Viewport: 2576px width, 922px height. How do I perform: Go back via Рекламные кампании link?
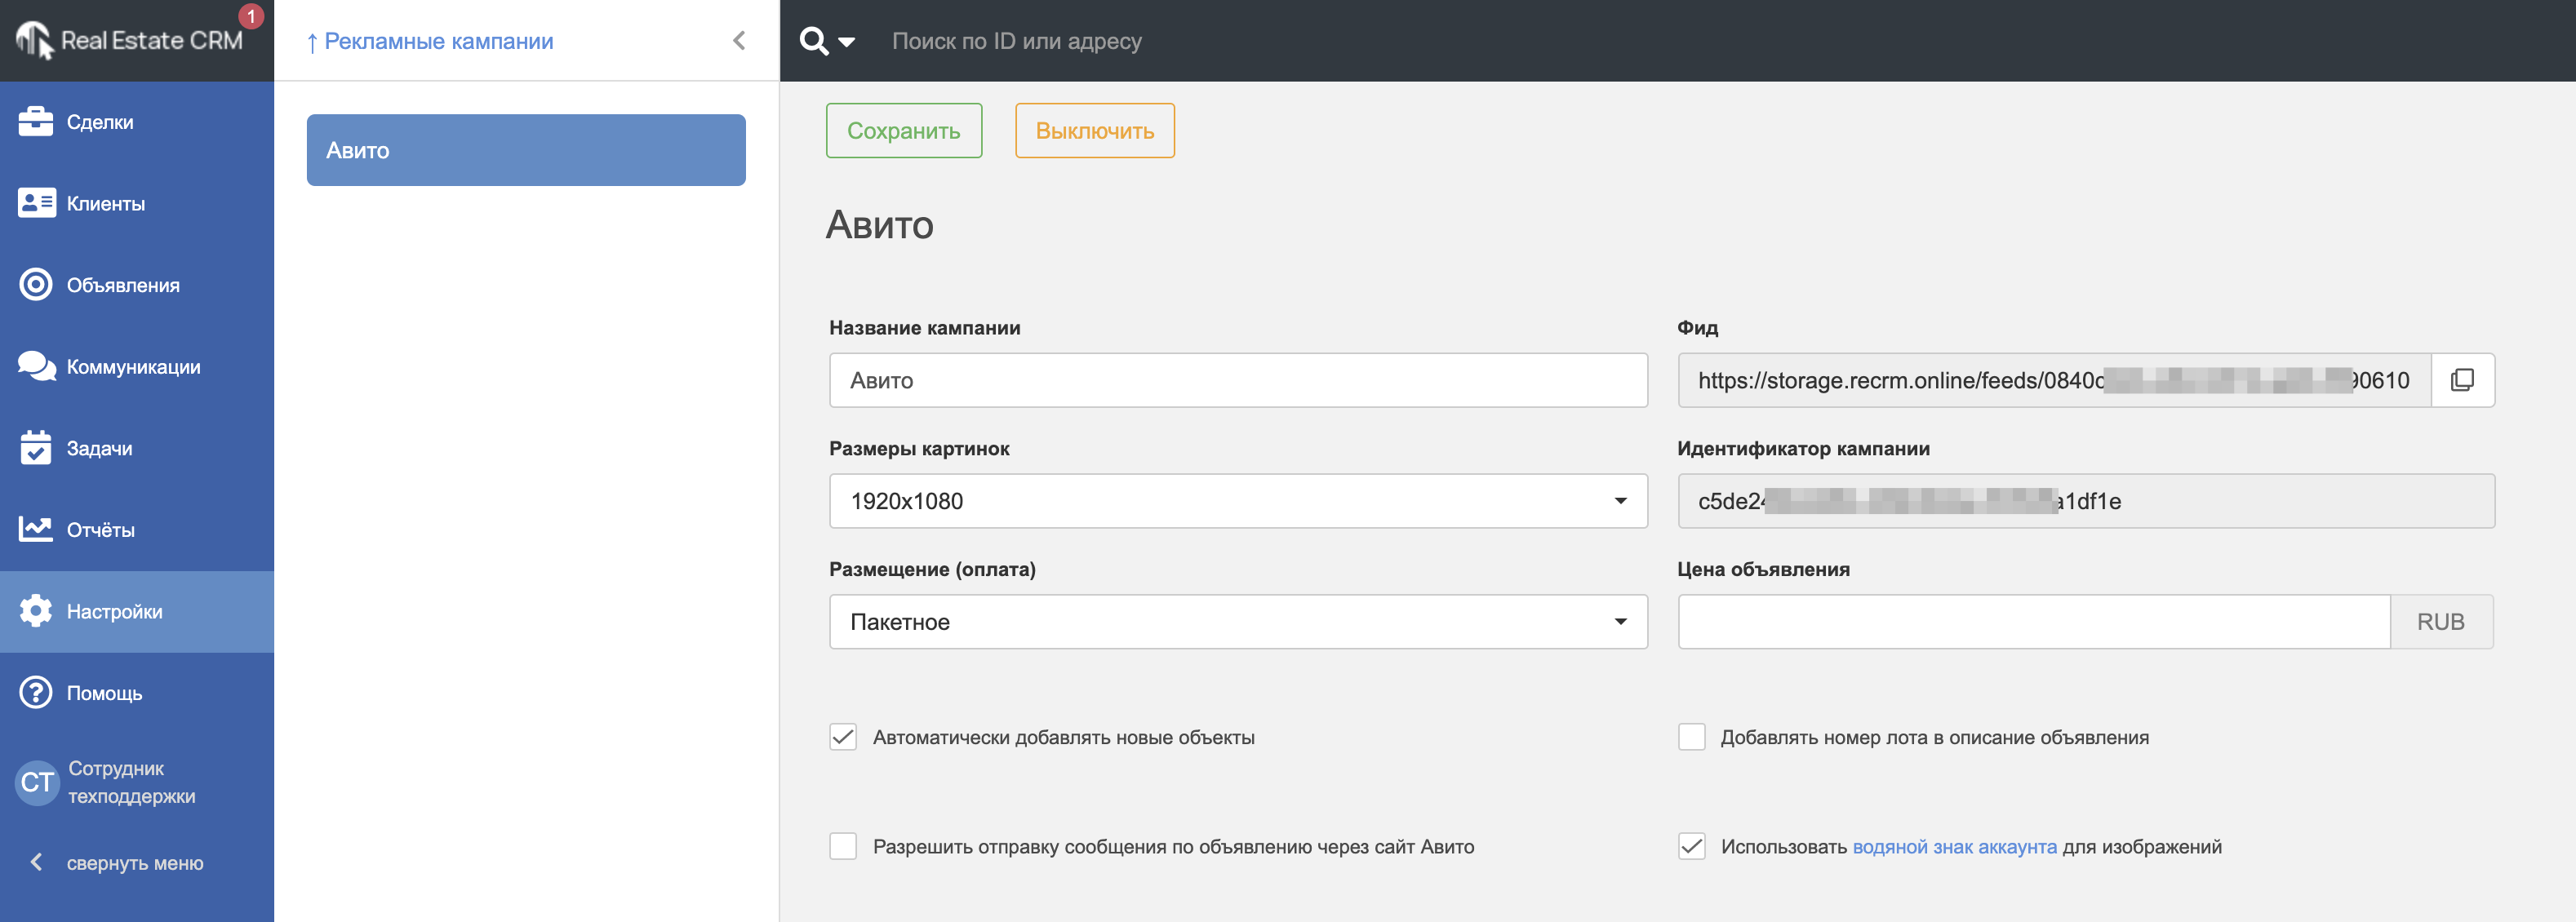(429, 41)
